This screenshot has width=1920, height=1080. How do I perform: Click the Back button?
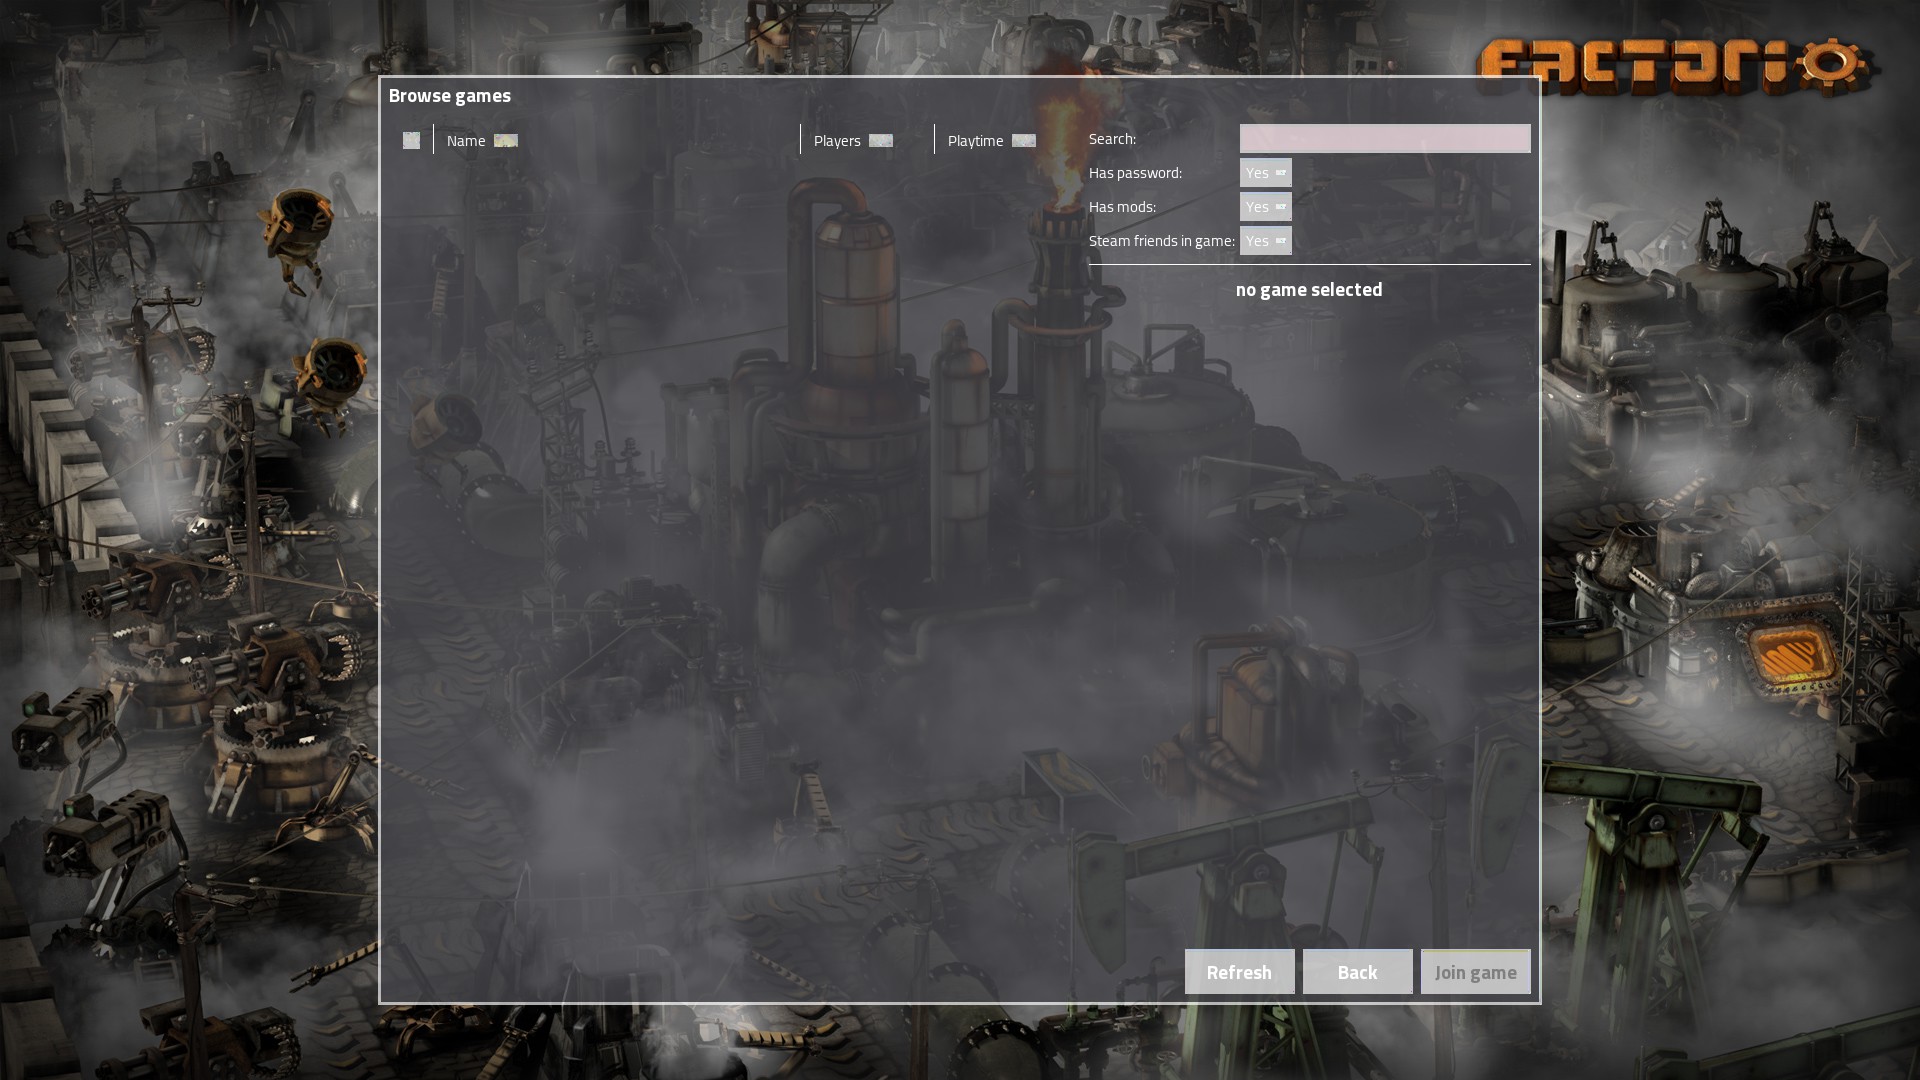click(1358, 972)
